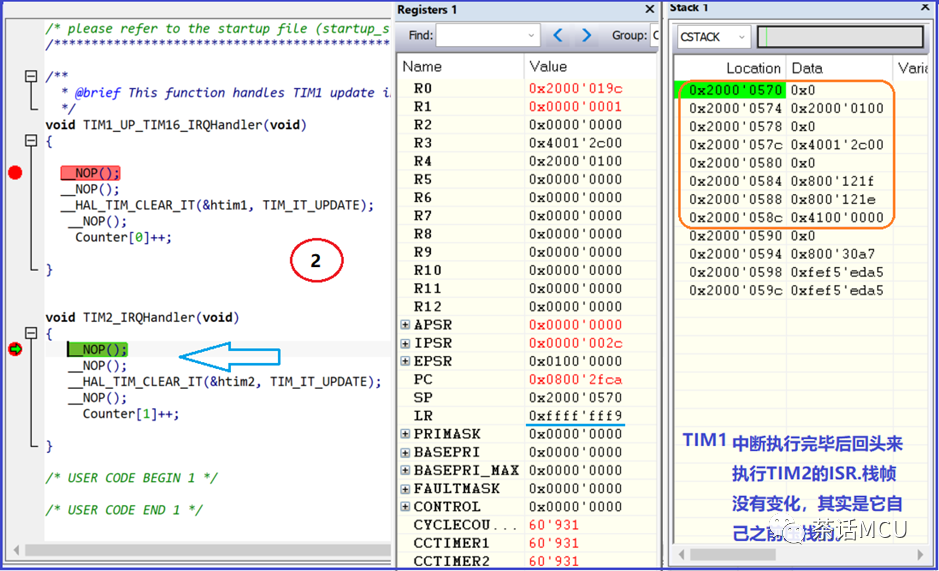Expand the CONTROL register
The width and height of the screenshot is (939, 571).
405,507
